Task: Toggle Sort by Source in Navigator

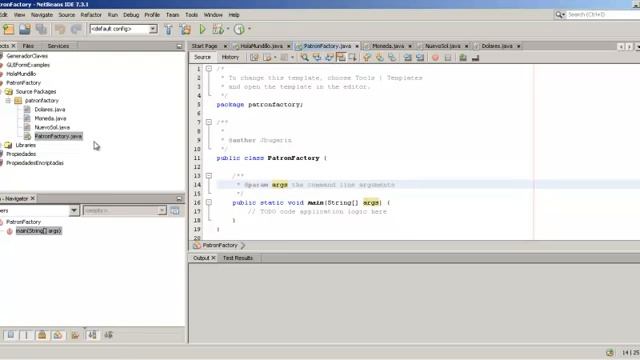Action: (x=108, y=335)
